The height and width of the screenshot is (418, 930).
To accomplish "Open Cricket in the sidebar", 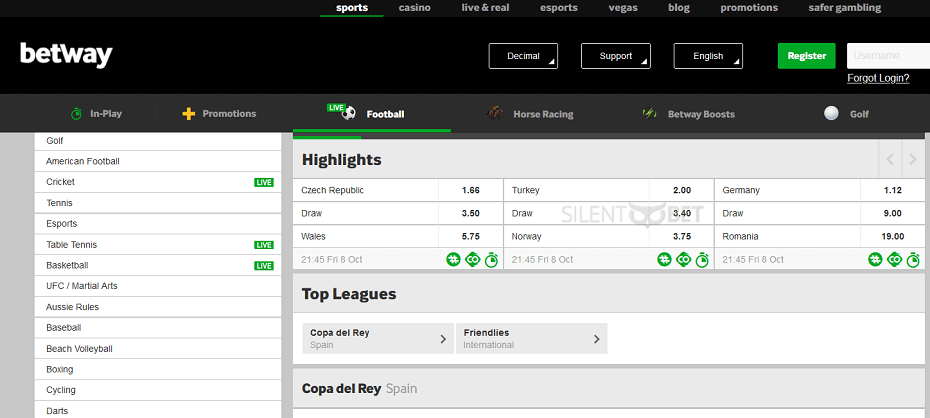I will [x=158, y=182].
